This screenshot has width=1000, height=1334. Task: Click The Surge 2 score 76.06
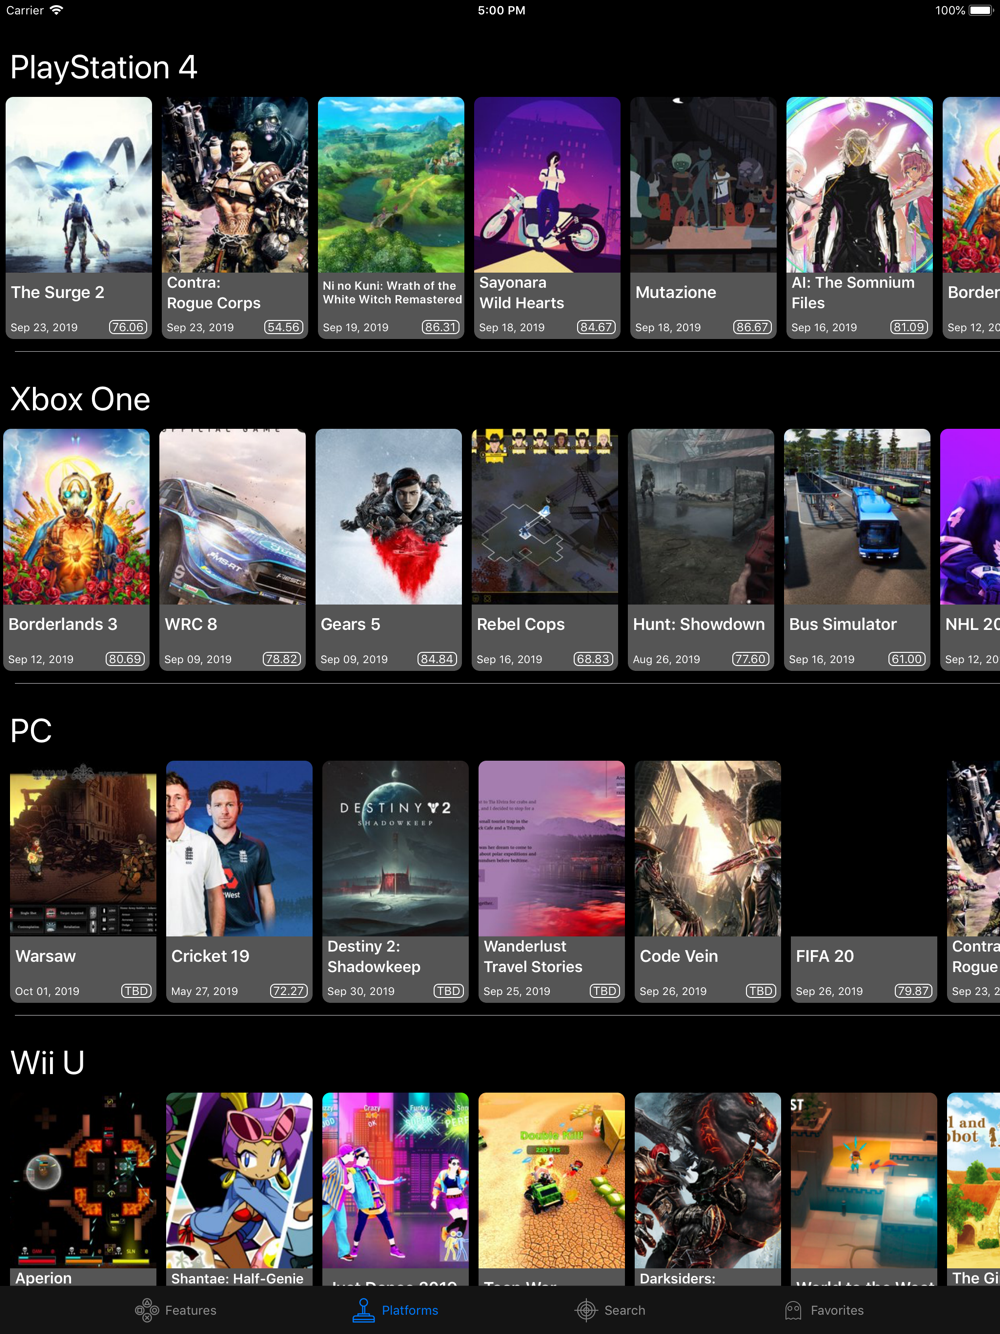tap(128, 327)
